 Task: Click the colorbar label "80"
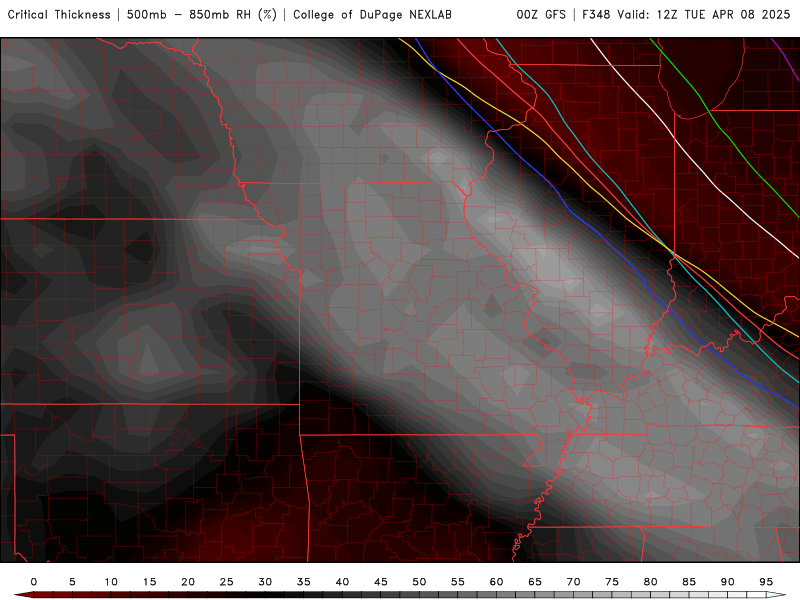tap(651, 582)
